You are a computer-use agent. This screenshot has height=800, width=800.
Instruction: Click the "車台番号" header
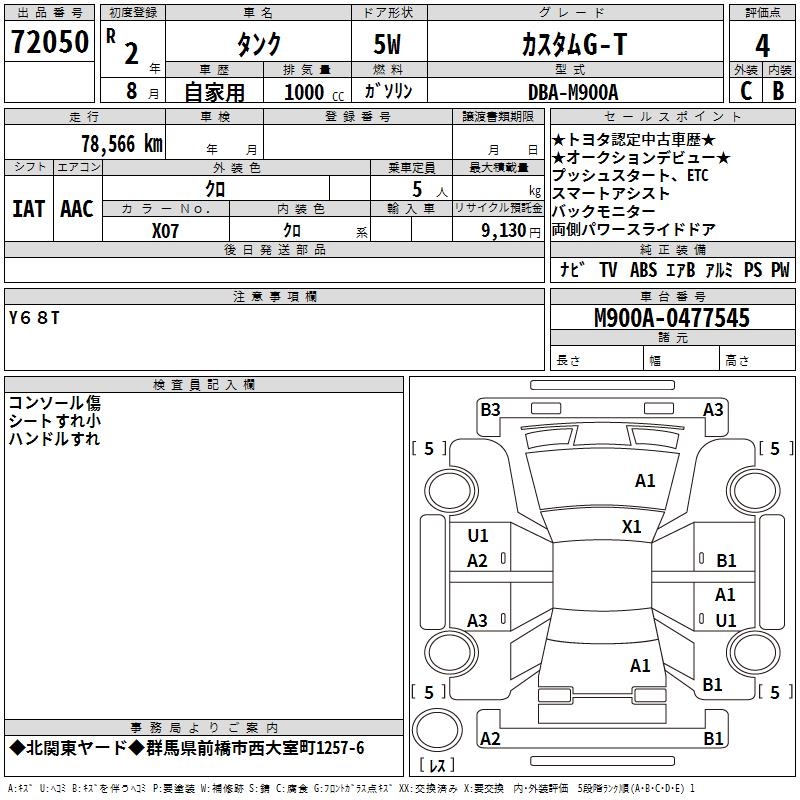pyautogui.click(x=672, y=296)
